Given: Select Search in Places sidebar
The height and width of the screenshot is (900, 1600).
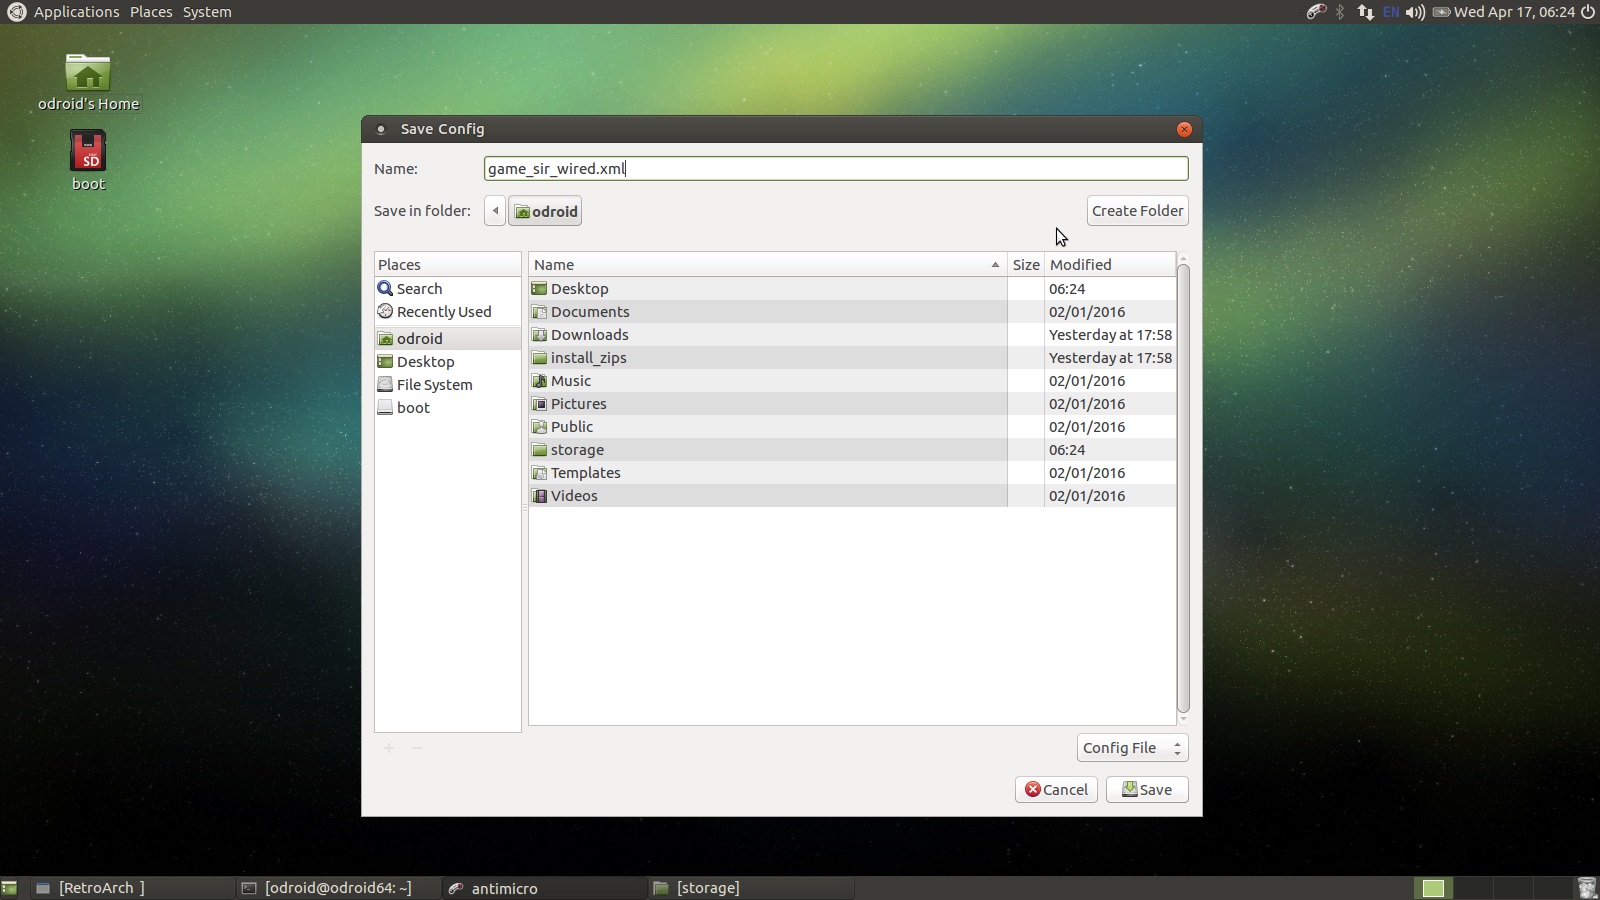Looking at the screenshot, I should (x=419, y=289).
